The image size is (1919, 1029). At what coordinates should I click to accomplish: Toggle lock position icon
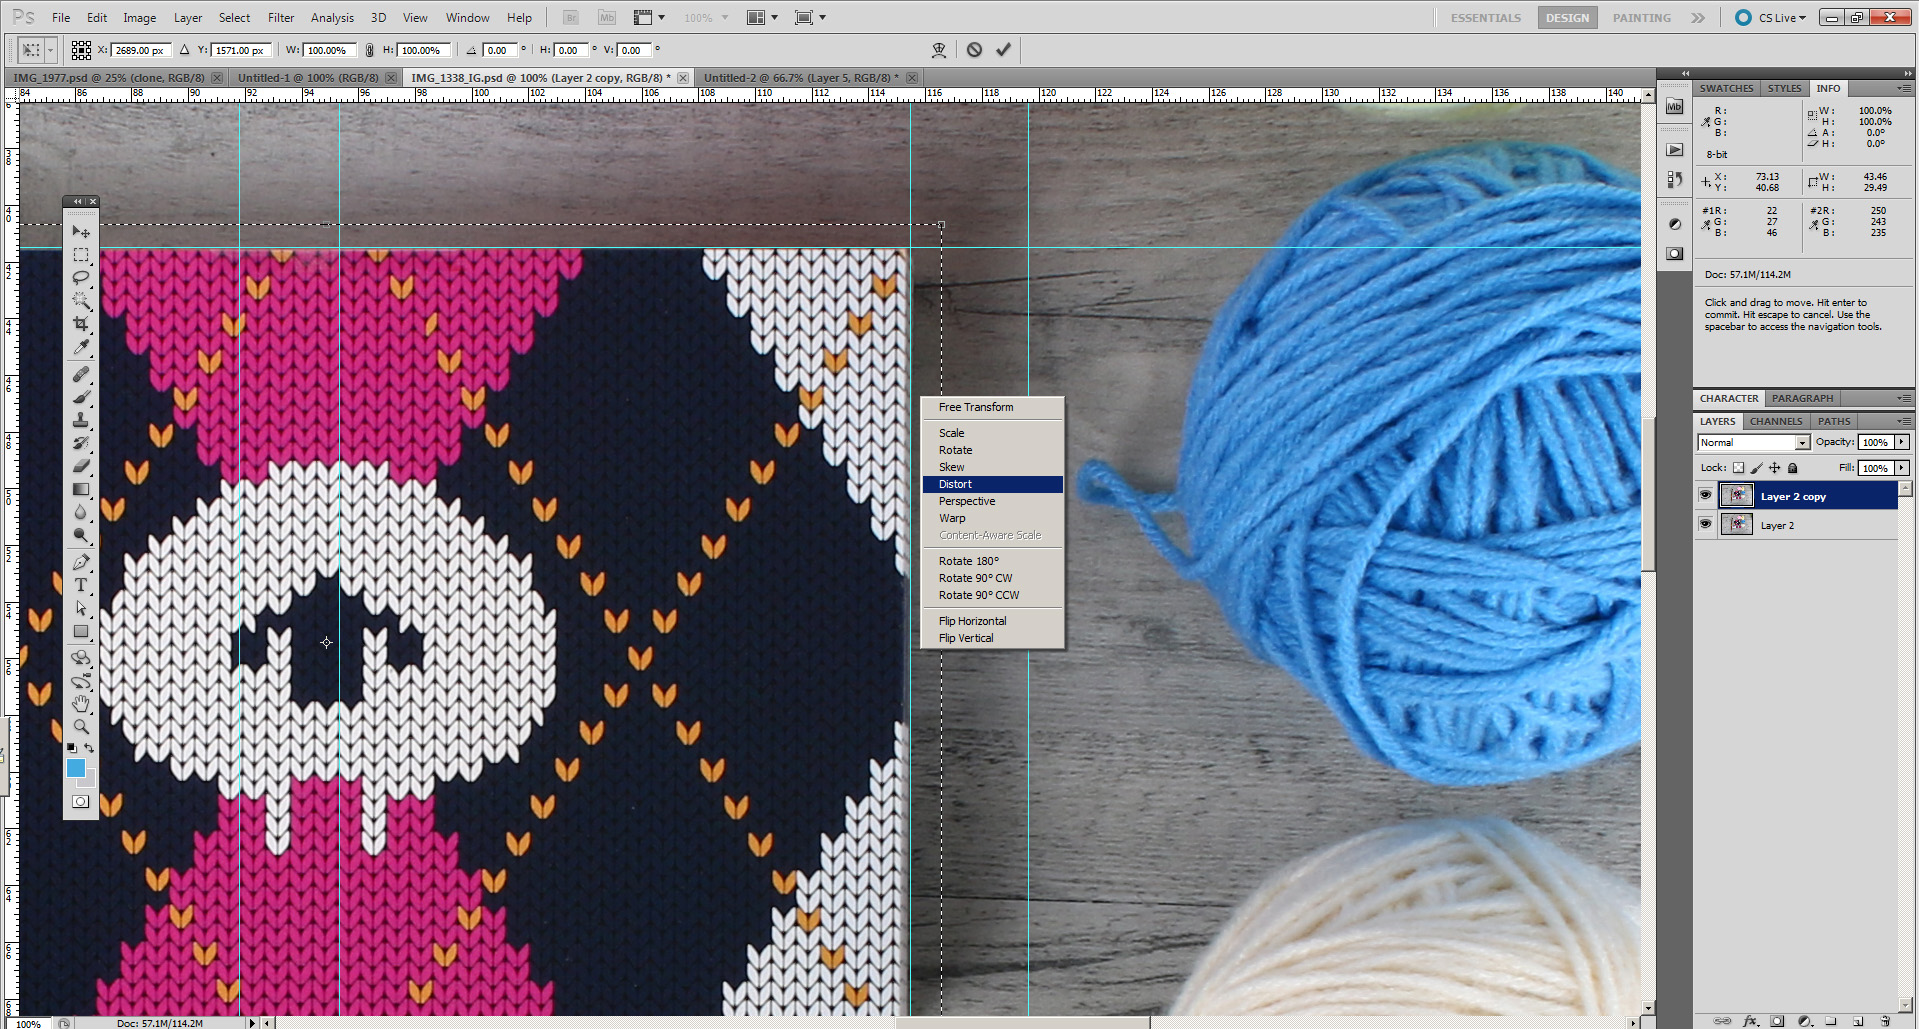[1774, 468]
